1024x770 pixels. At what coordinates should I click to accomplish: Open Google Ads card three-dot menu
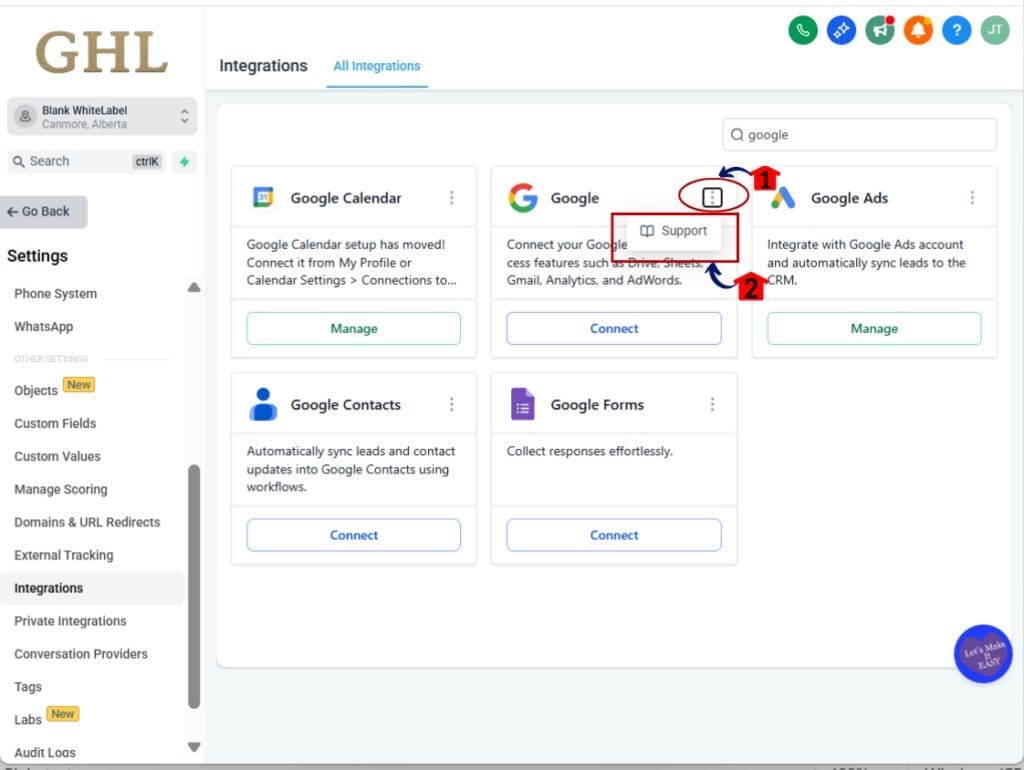point(972,197)
